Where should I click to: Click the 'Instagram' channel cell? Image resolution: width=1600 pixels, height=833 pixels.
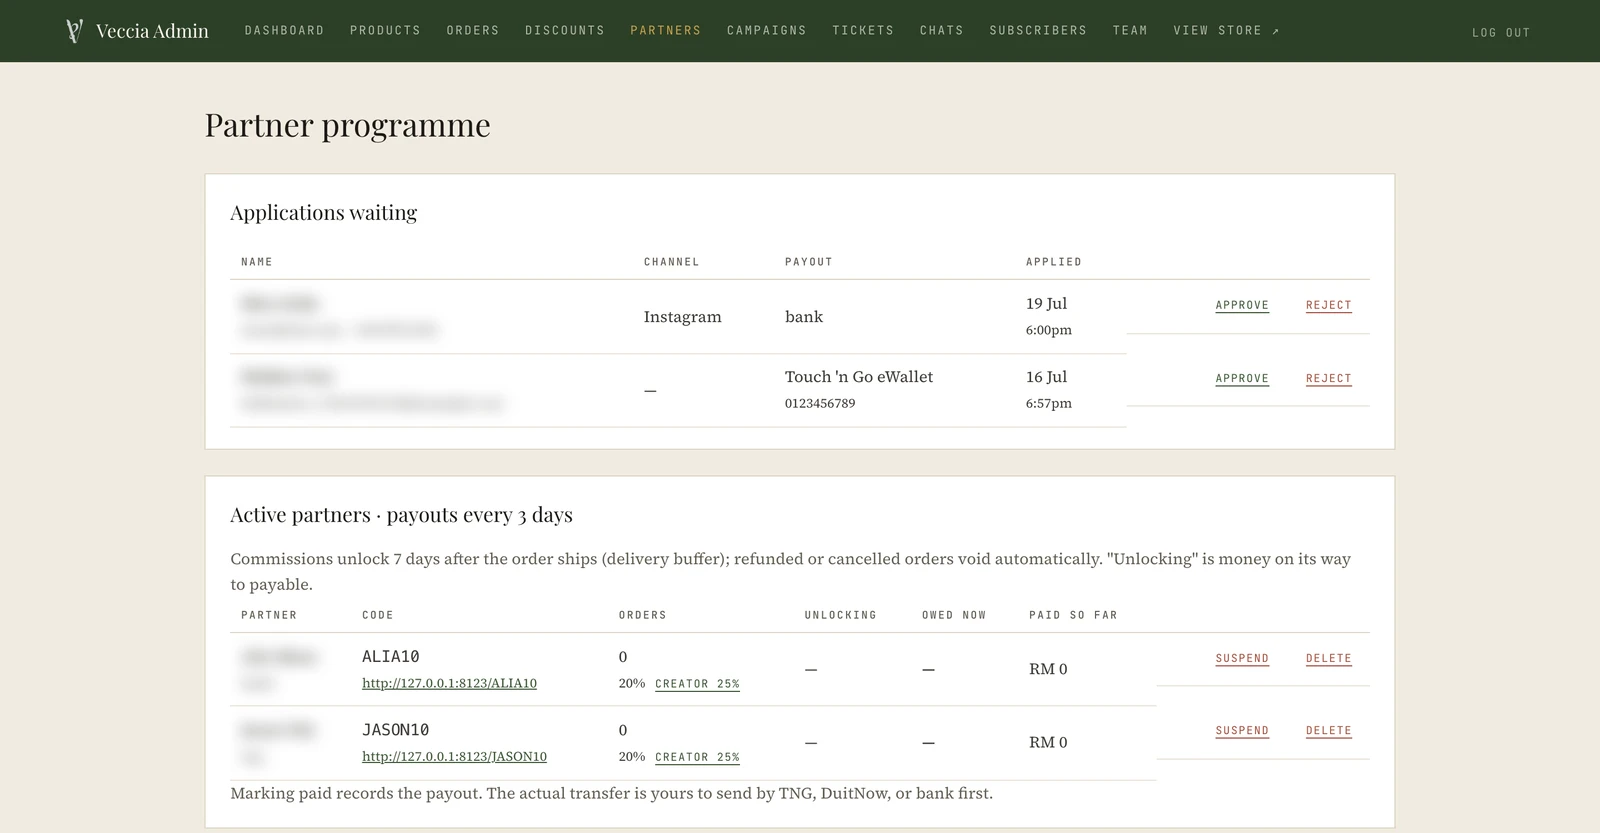click(682, 316)
